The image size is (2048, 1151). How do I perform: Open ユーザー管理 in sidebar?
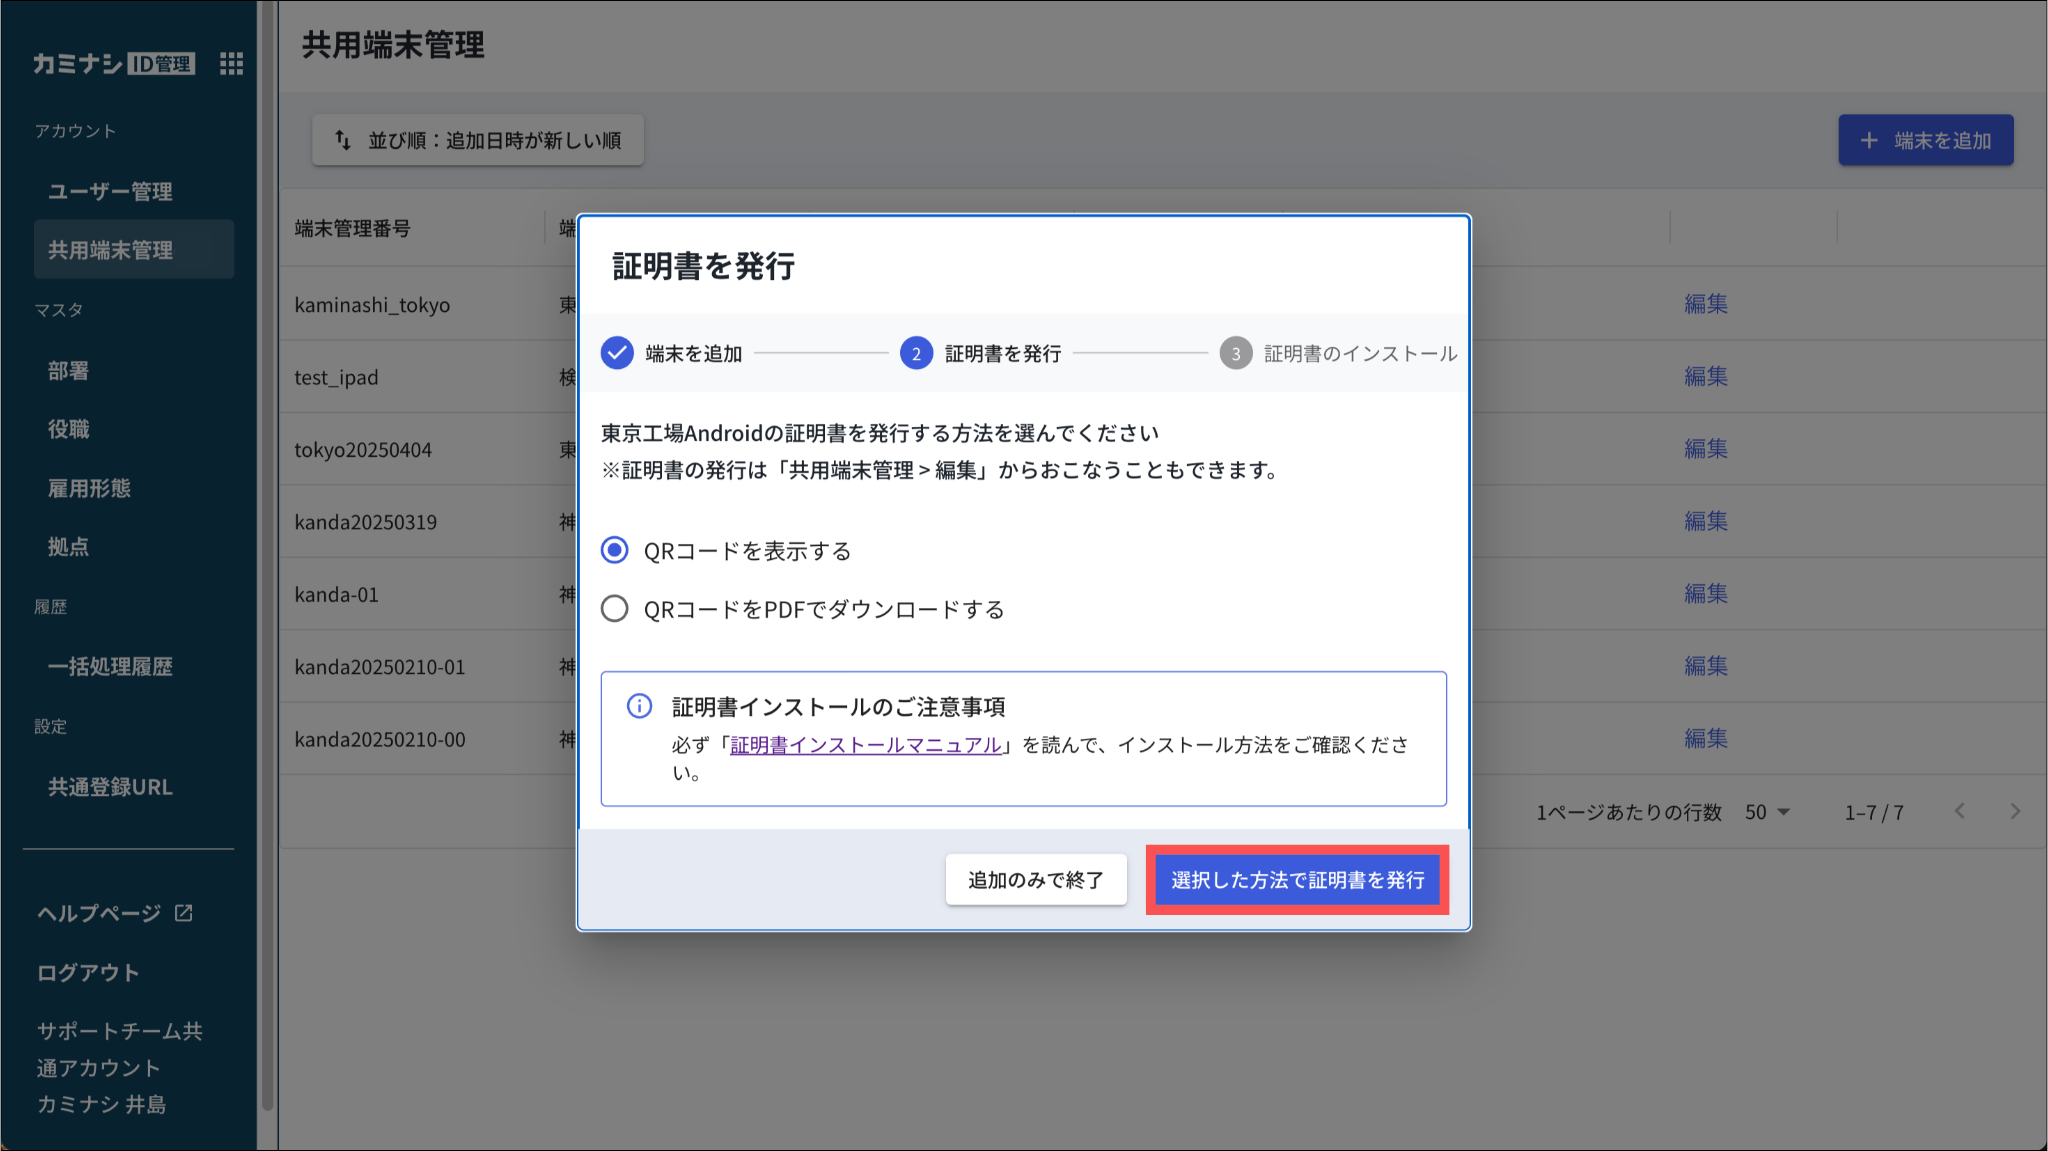click(x=110, y=191)
